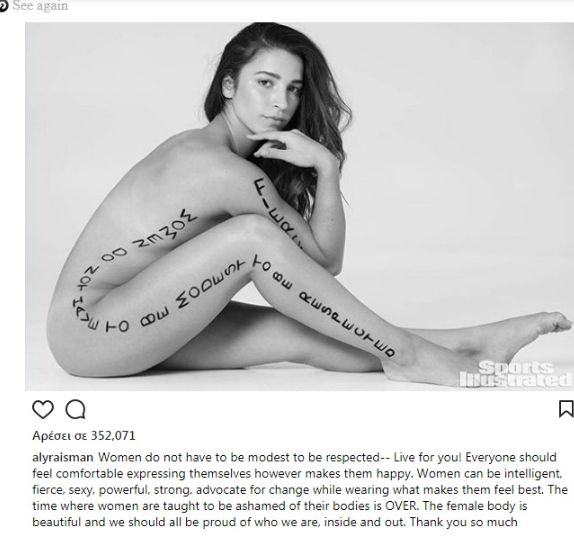This screenshot has height=538, width=574.
Task: Click the caption line beginning feel comfortable expressing
Action: [297, 474]
